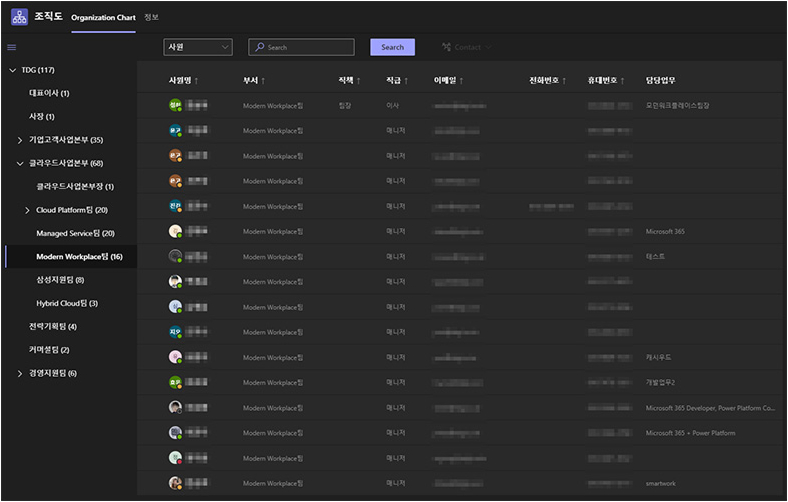Screen dimensions: 788x502
Task: Click the smartwork duty cell
Action: (x=661, y=483)
